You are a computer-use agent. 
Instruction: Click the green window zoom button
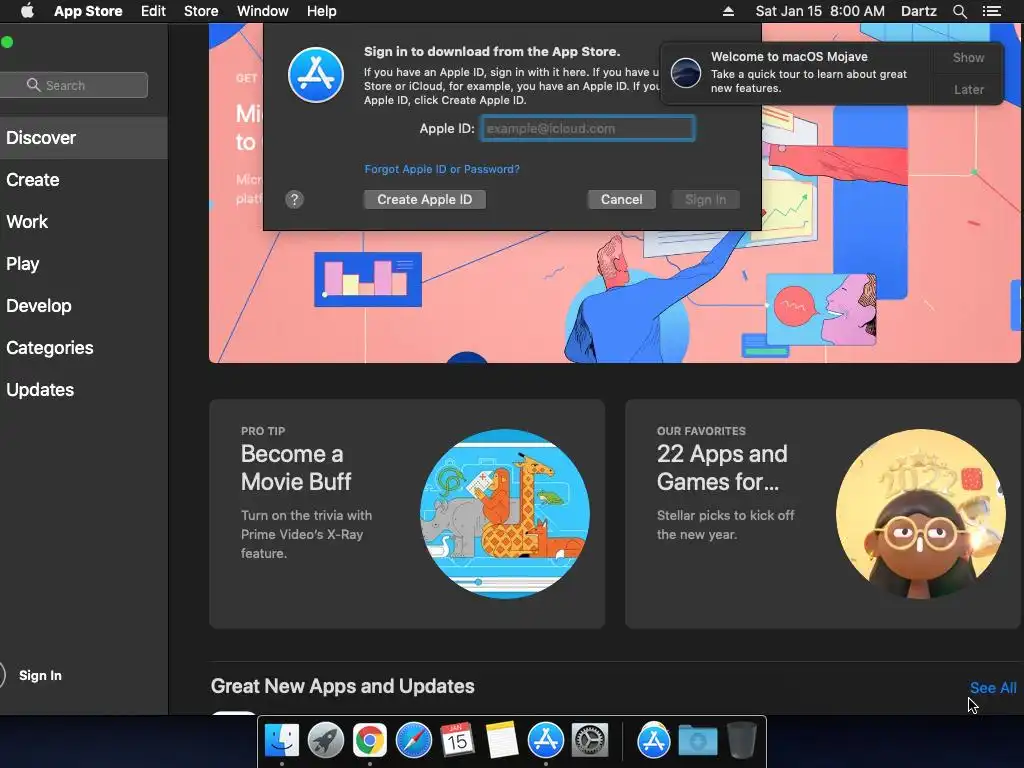coord(7,42)
